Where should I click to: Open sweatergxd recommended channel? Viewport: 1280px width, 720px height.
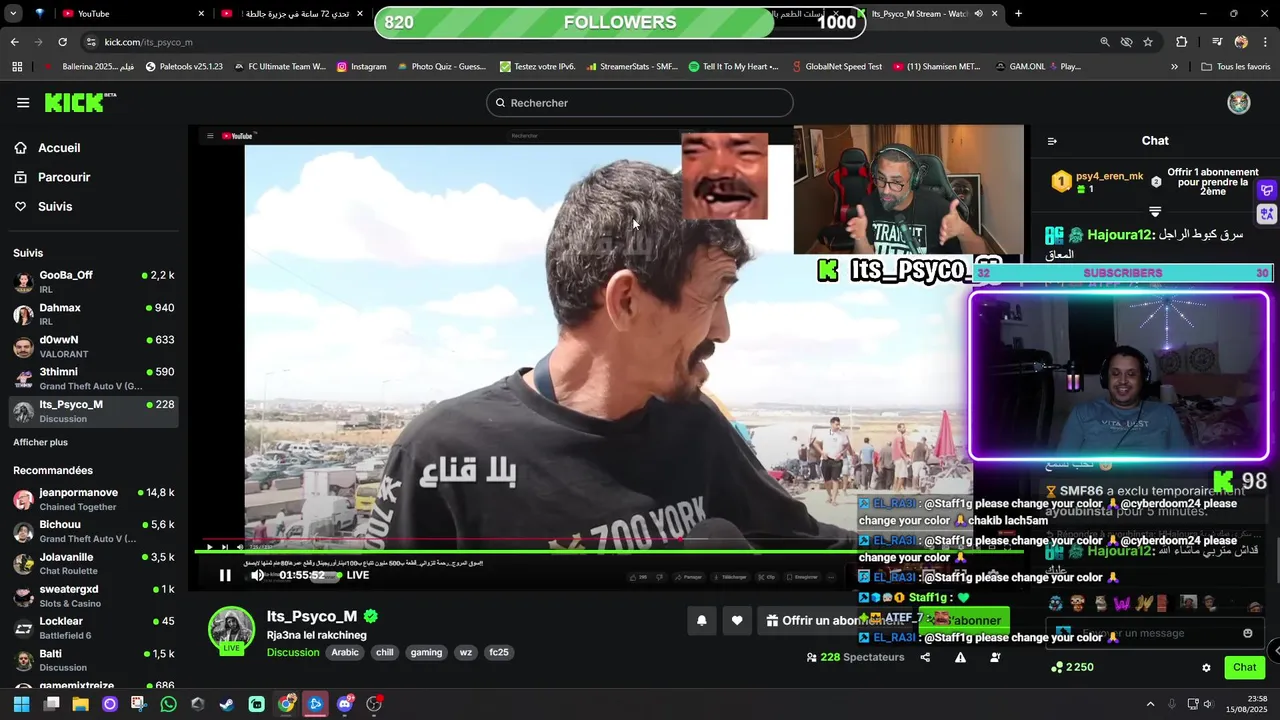[94, 596]
